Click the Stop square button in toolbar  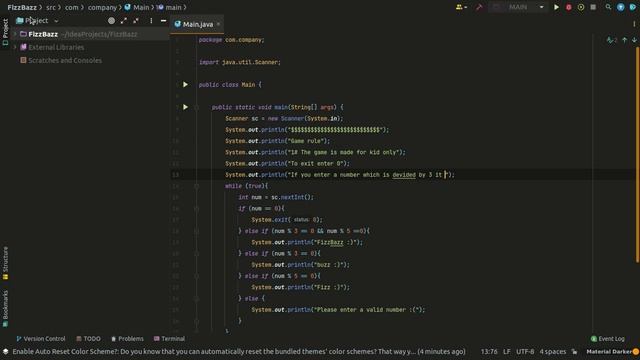tap(593, 7)
